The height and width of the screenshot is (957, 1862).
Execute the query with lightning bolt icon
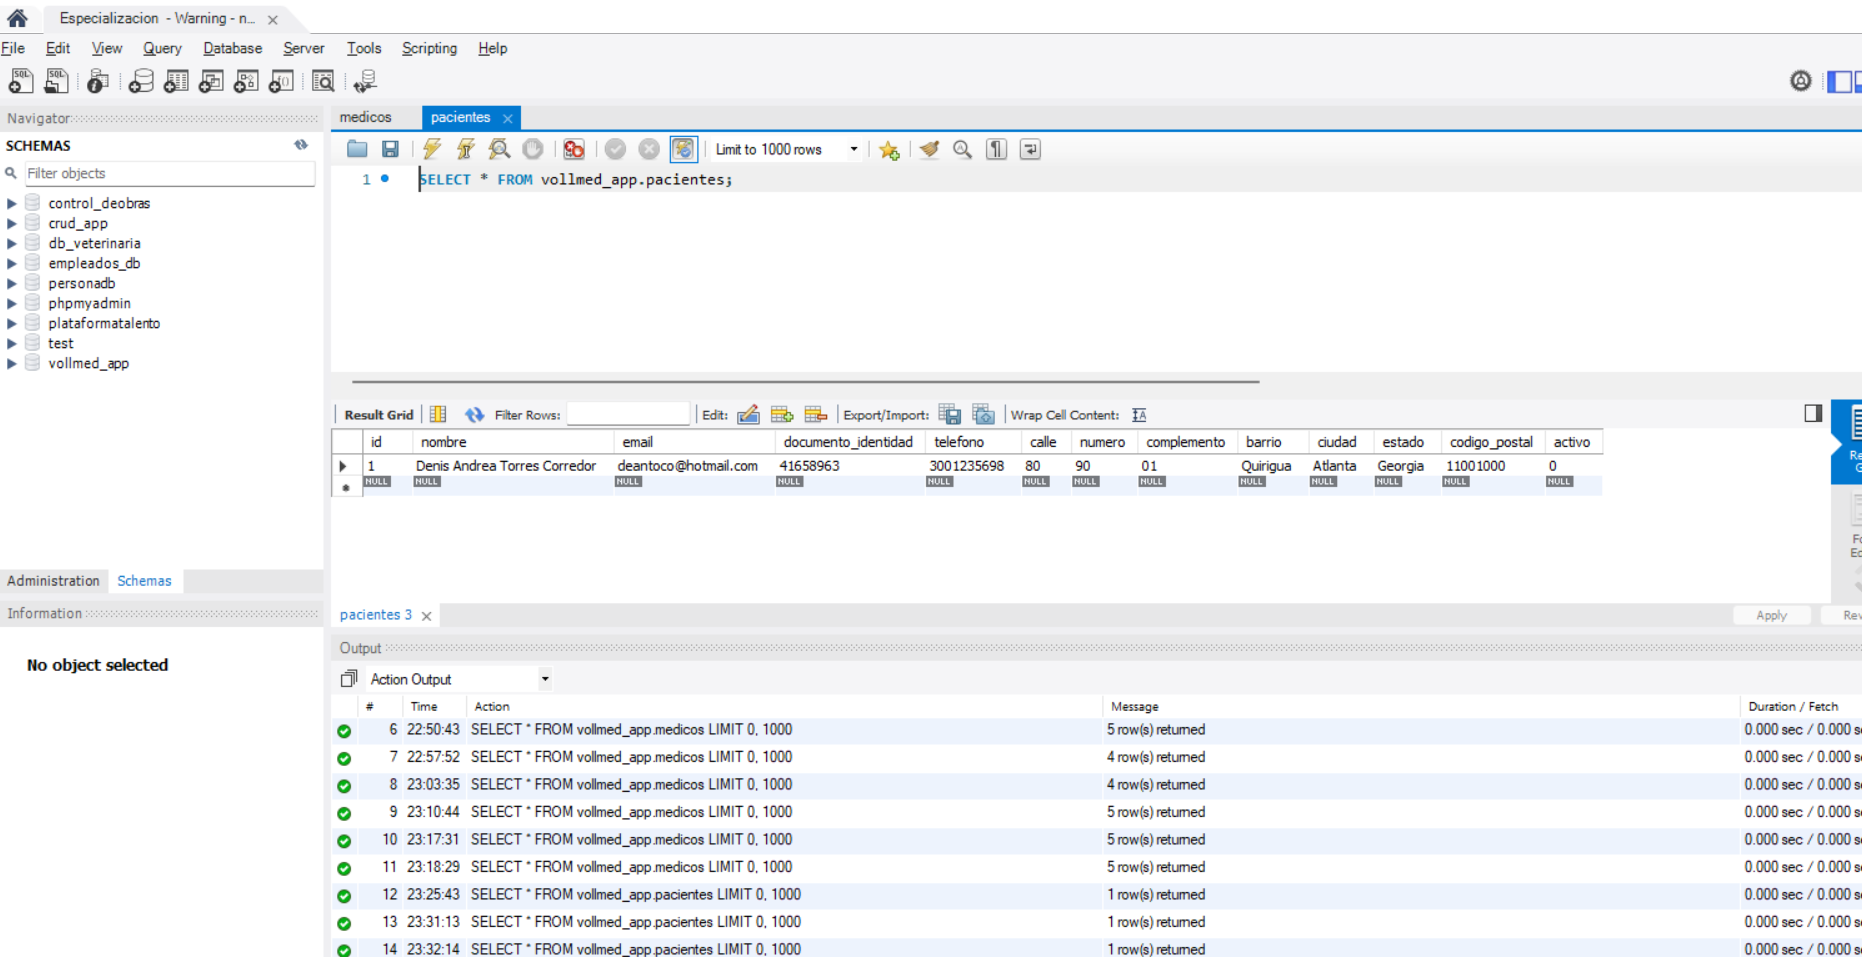(x=432, y=149)
